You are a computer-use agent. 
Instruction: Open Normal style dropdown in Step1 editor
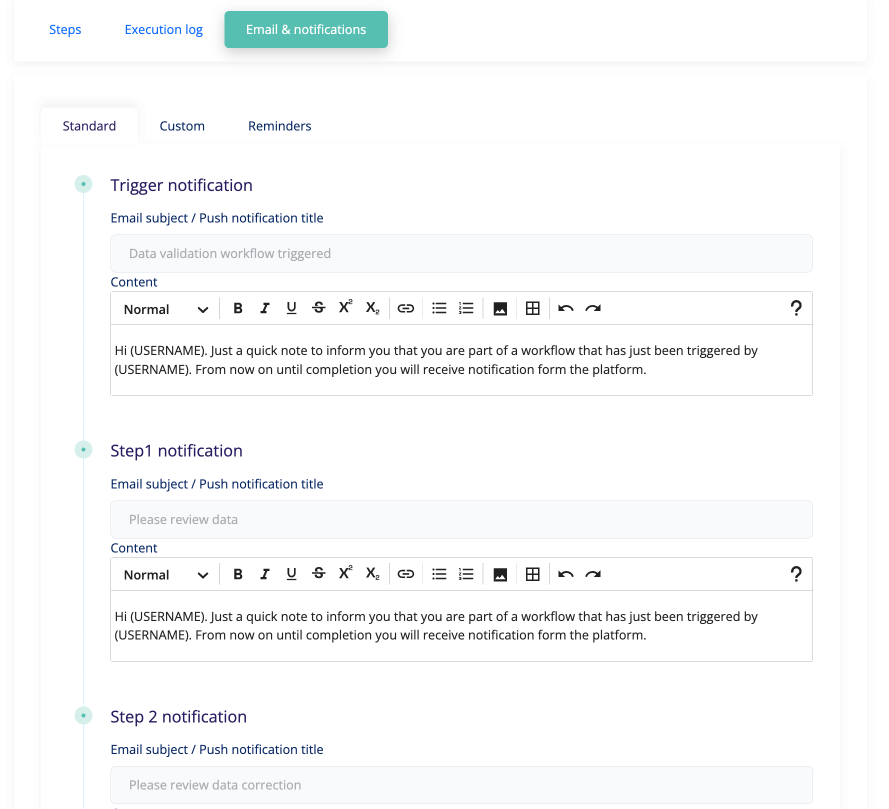[166, 575]
